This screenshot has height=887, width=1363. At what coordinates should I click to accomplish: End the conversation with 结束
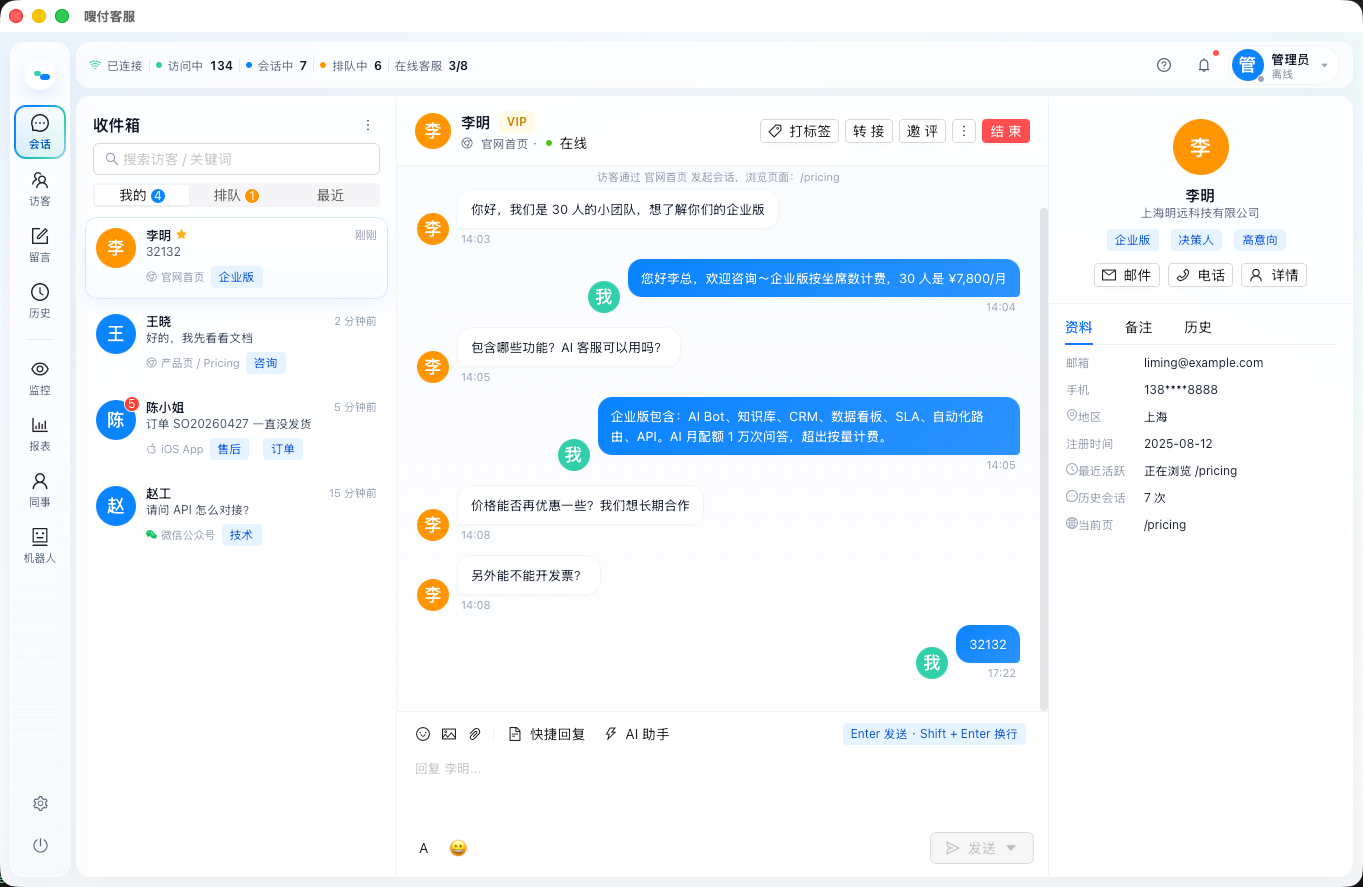click(1006, 131)
